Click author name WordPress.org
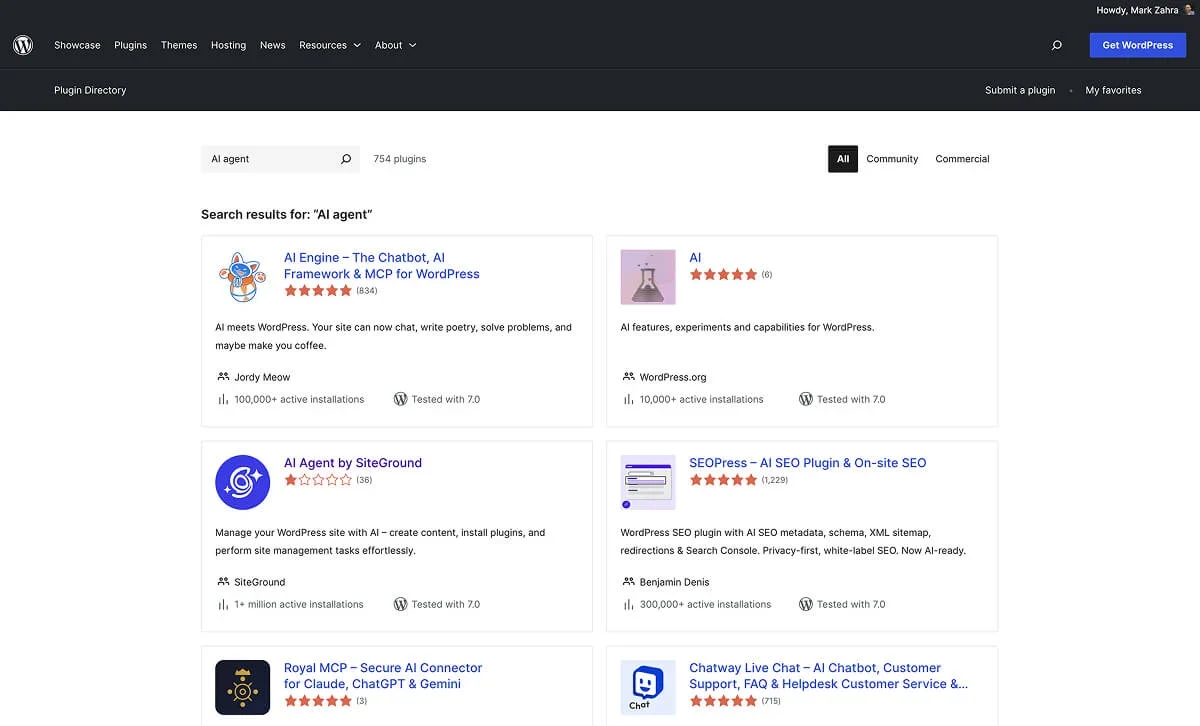This screenshot has height=726, width=1200. click(x=673, y=377)
